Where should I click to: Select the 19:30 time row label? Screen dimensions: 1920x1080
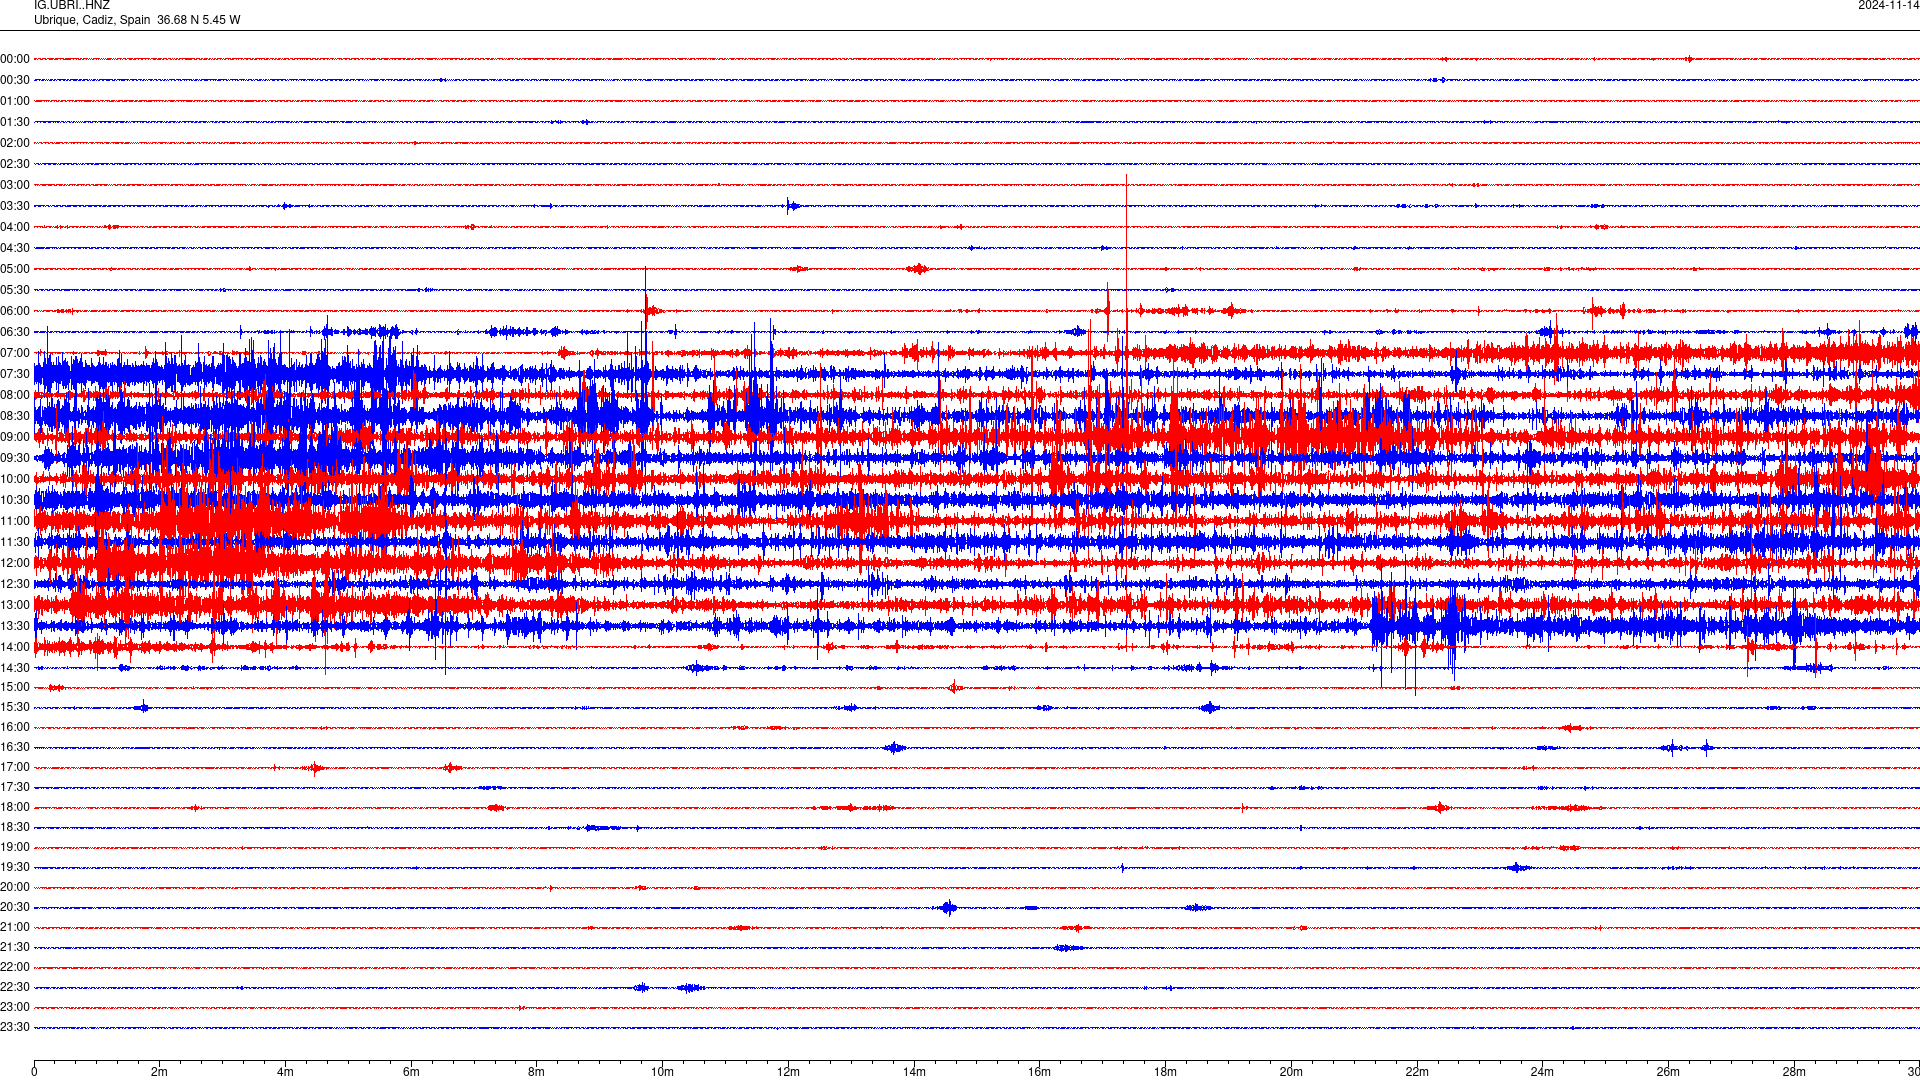point(15,867)
